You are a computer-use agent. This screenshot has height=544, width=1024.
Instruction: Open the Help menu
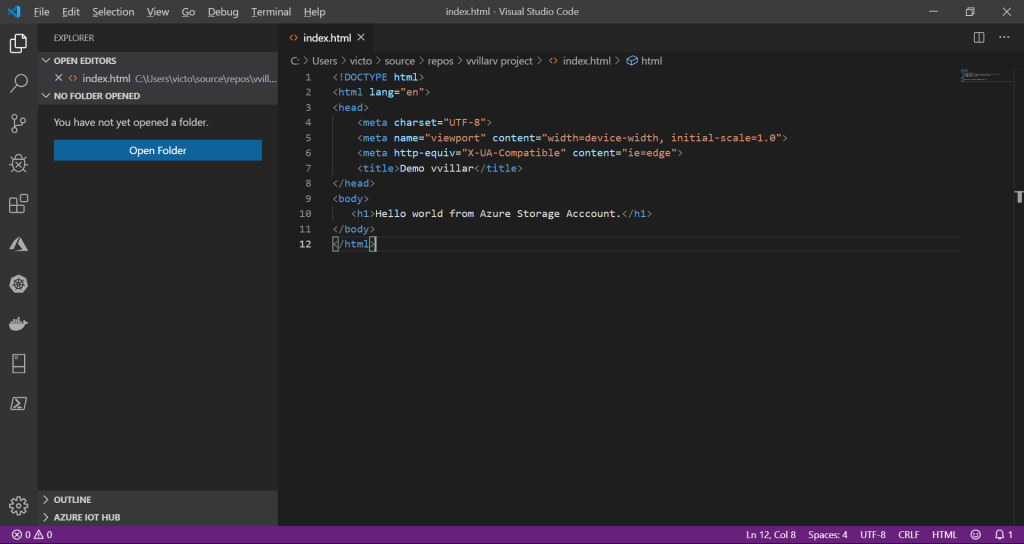314,12
